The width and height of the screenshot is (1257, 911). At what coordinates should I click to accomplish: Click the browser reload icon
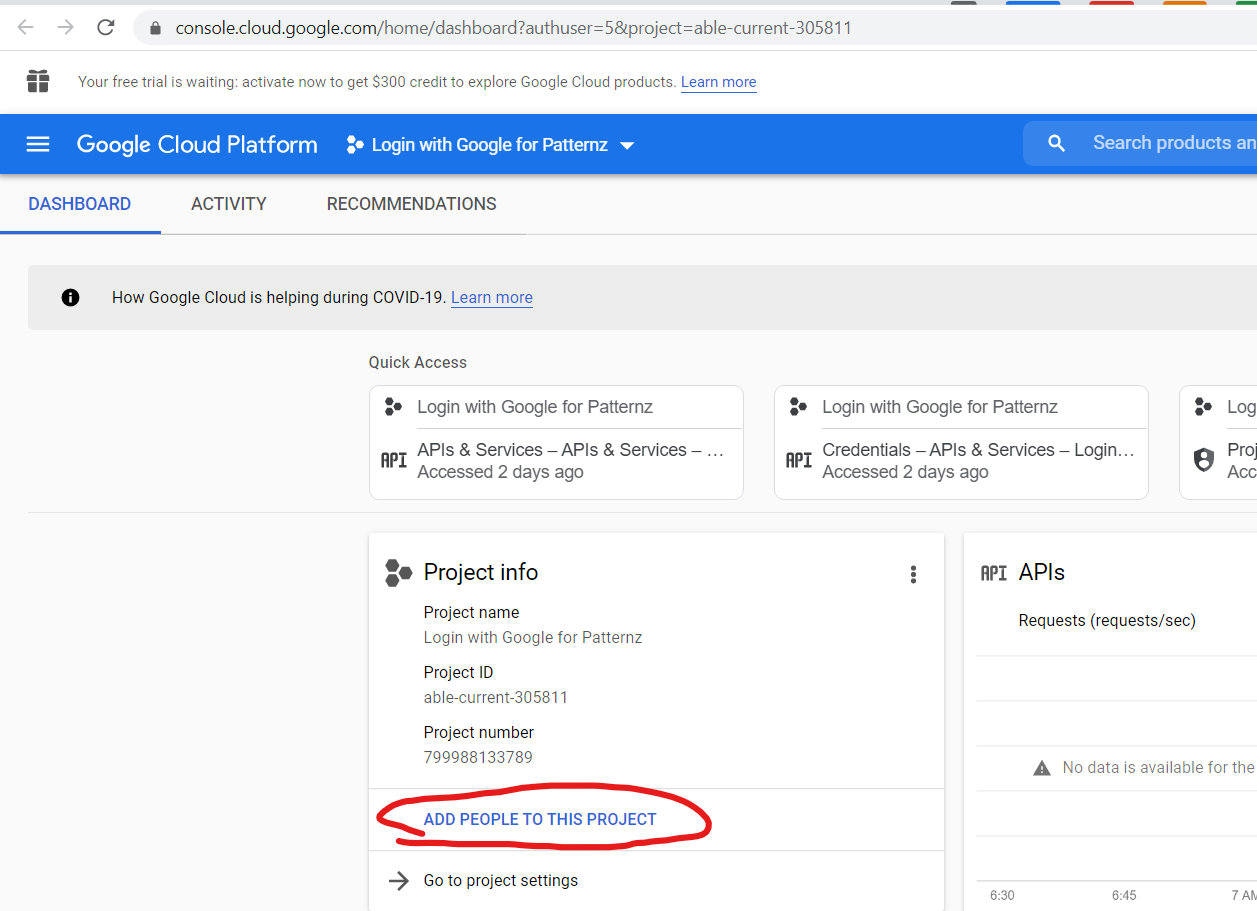tap(106, 28)
